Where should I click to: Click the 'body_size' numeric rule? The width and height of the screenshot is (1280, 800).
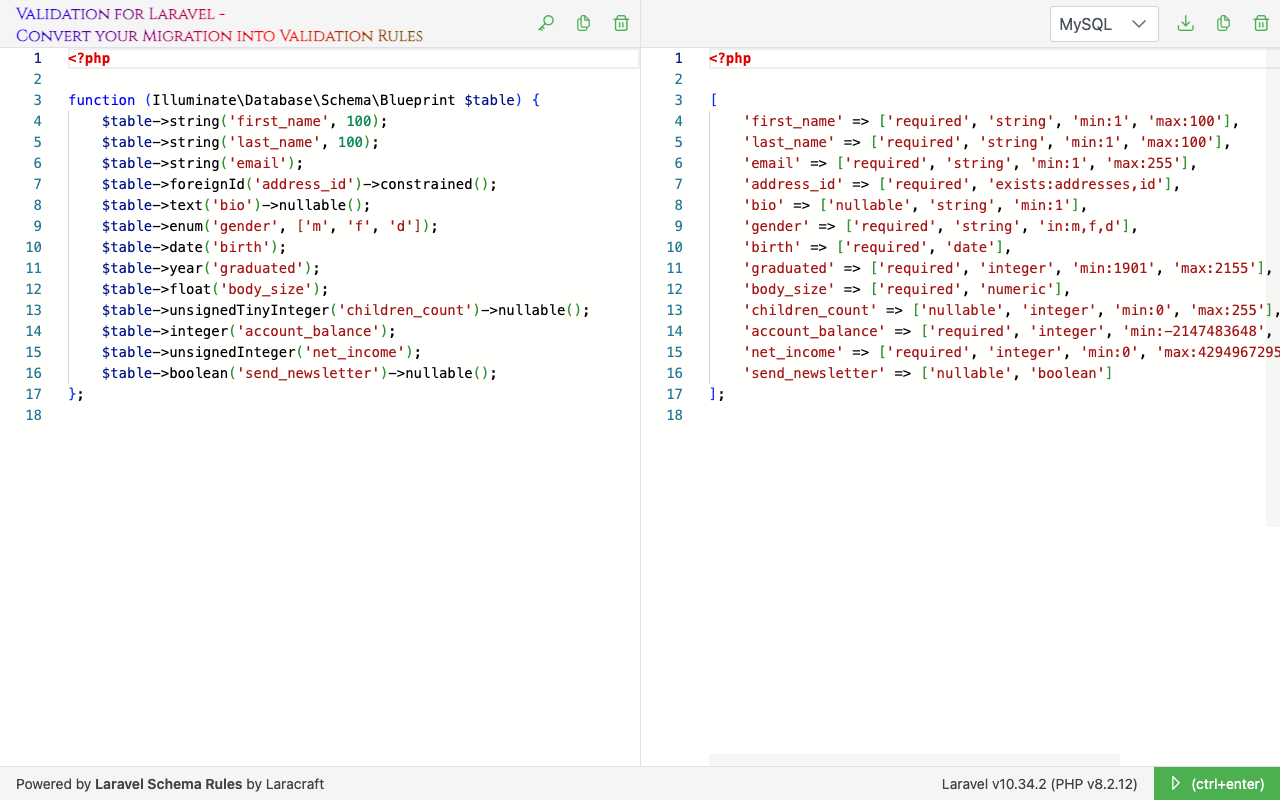[x=907, y=289]
